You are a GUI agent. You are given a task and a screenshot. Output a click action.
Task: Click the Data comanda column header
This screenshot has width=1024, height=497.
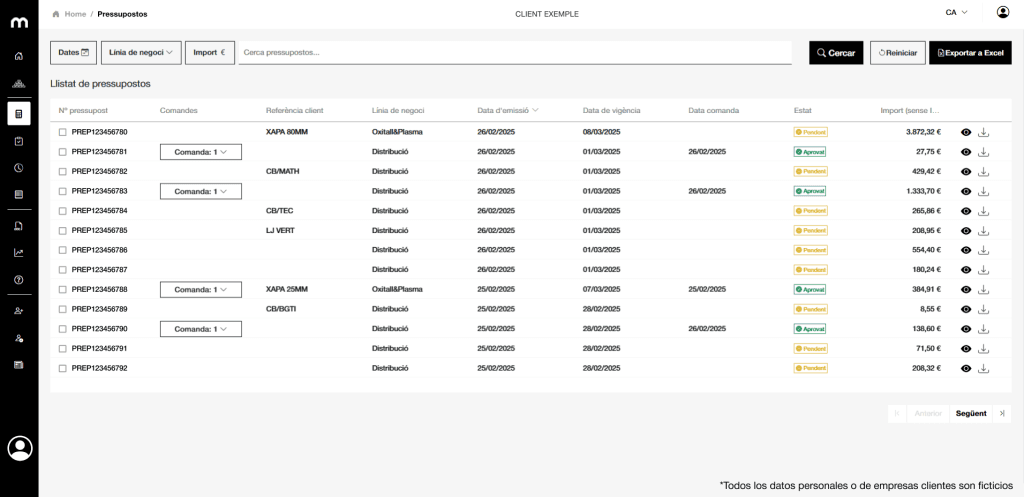pos(714,110)
